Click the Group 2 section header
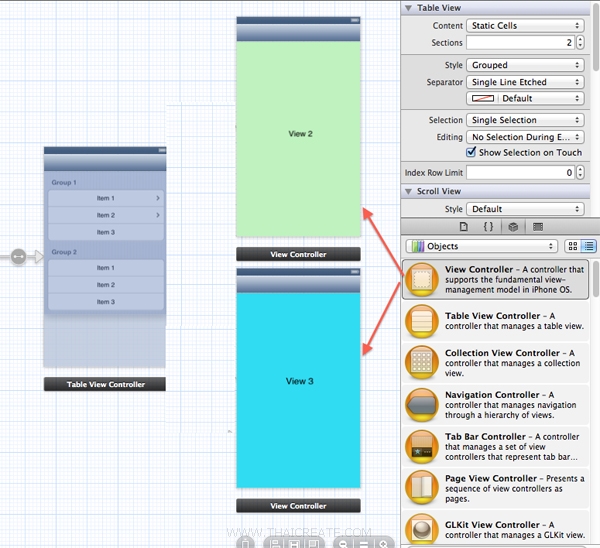The height and width of the screenshot is (548, 600). pos(64,252)
